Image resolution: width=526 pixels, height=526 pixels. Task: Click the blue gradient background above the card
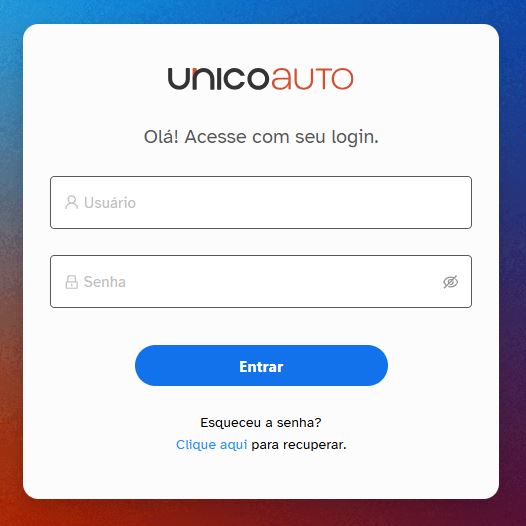(x=262, y=11)
